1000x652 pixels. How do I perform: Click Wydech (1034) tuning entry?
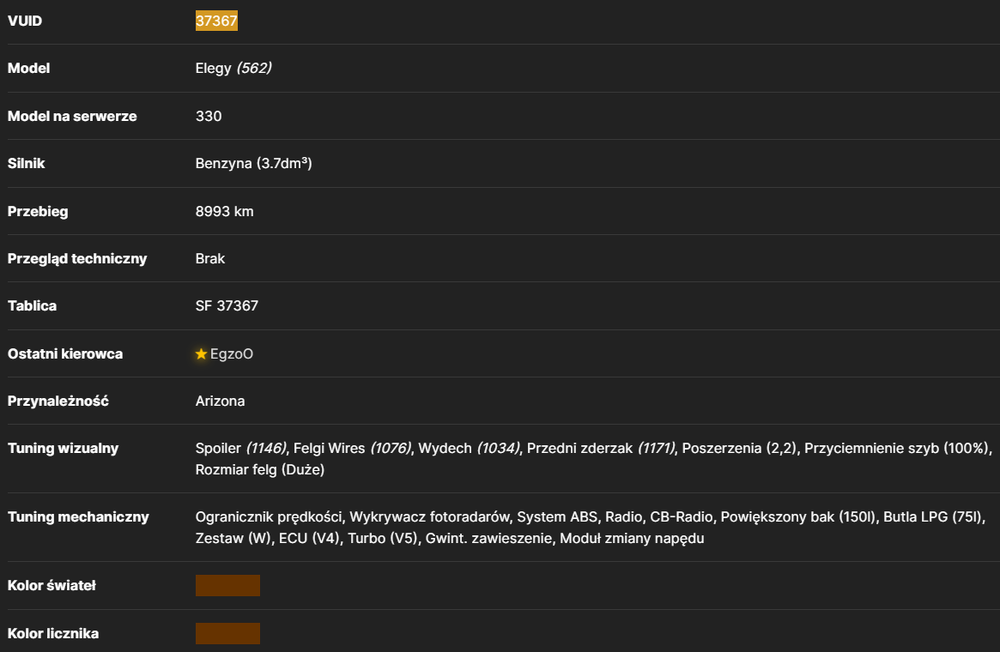pyautogui.click(x=469, y=448)
